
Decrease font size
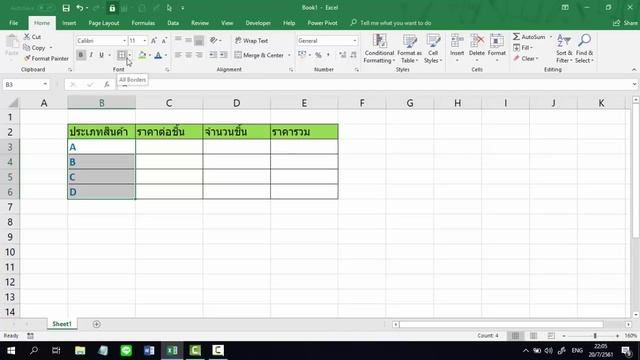(x=164, y=41)
